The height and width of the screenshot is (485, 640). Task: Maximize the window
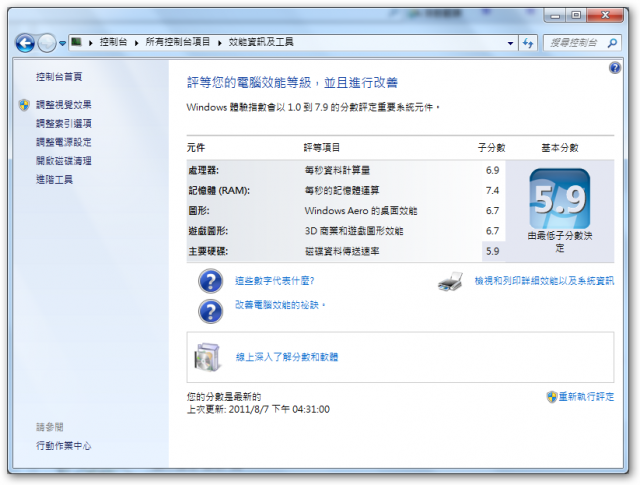[x=576, y=16]
